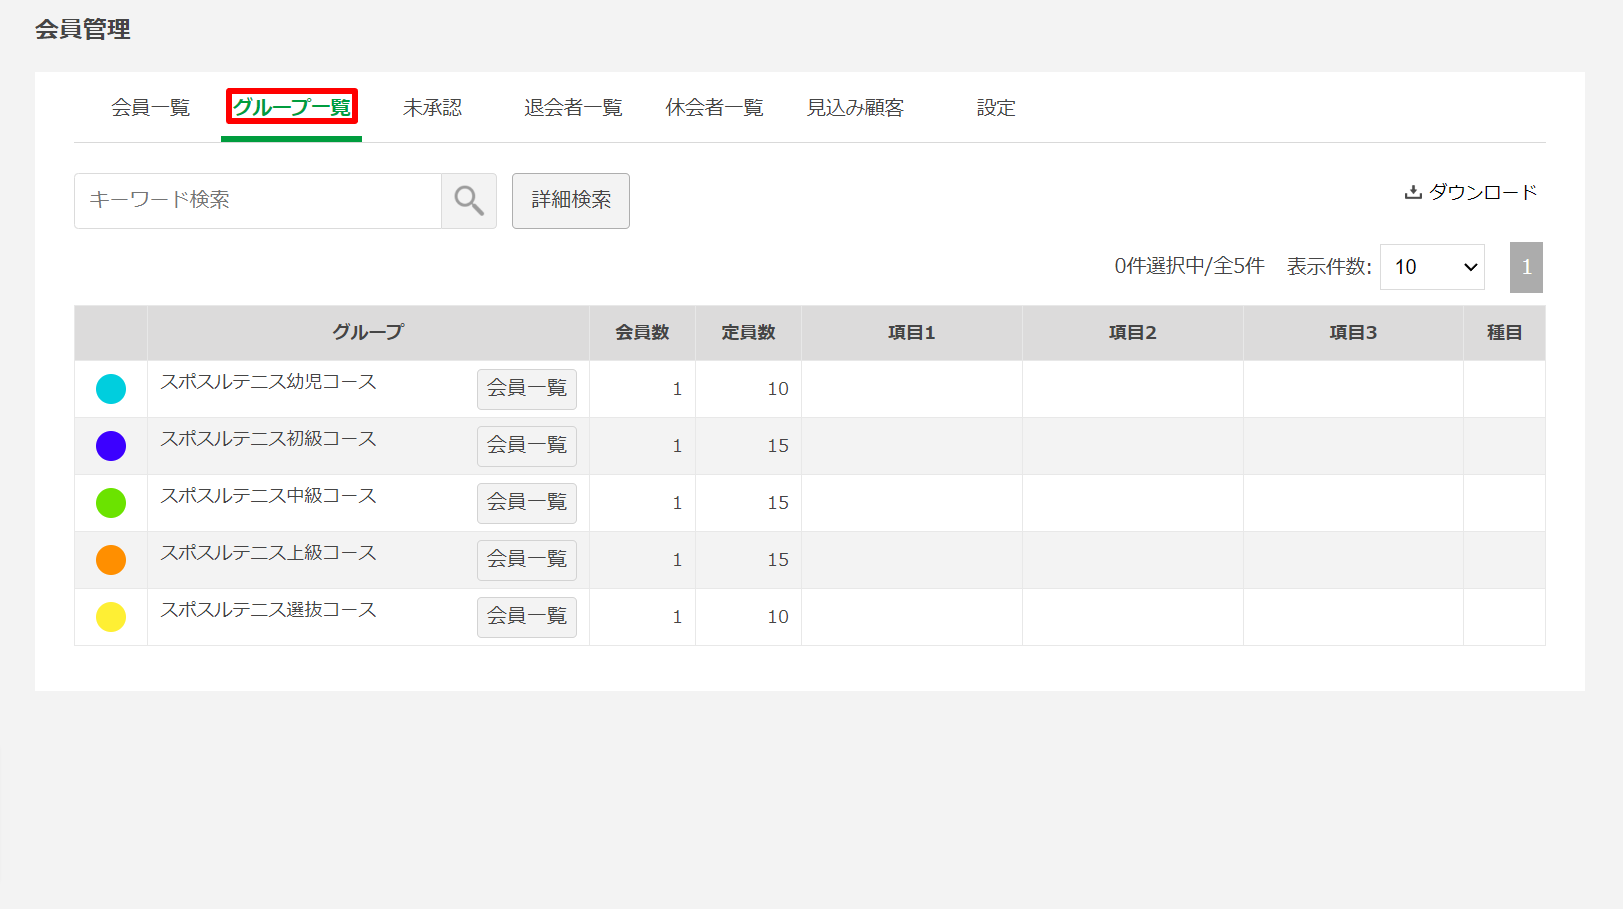Click yellow color dot for 選抜コース
This screenshot has height=909, width=1623.
(x=111, y=617)
